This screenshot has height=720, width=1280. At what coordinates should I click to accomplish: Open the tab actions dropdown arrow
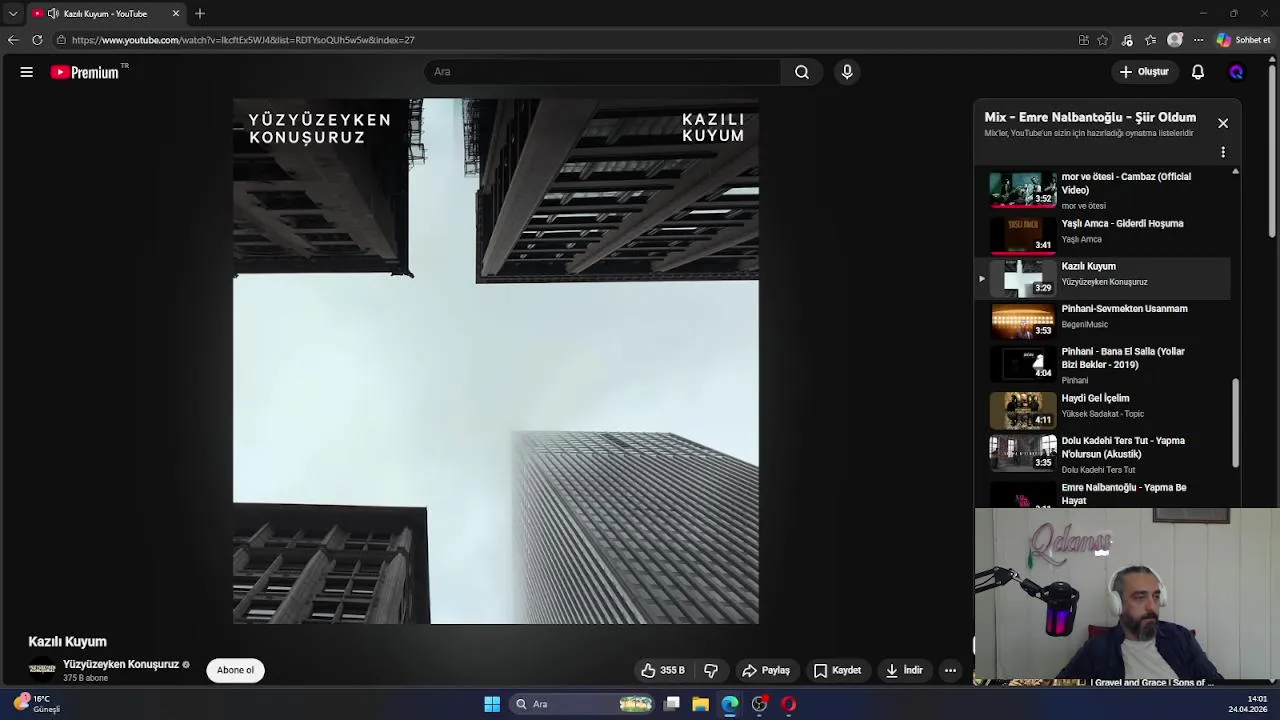point(13,14)
